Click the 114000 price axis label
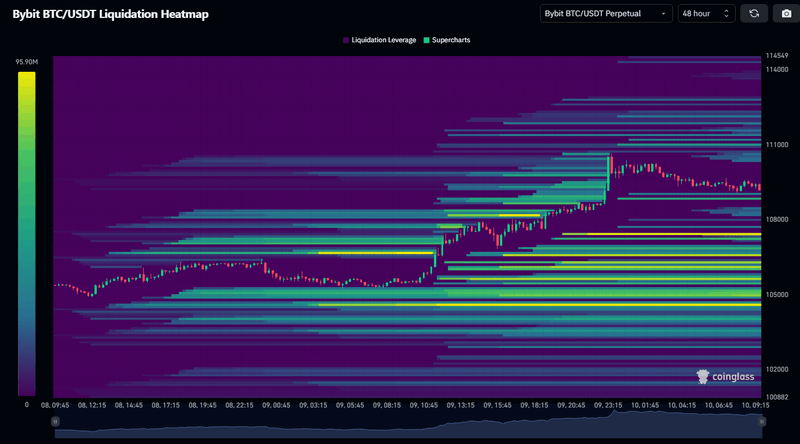 coord(777,69)
